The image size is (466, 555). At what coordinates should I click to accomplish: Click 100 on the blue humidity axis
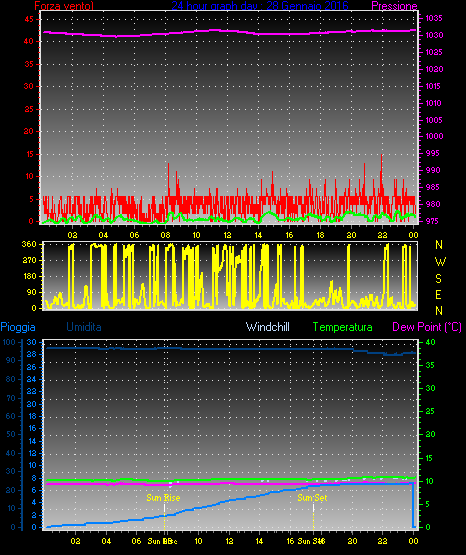point(9,342)
